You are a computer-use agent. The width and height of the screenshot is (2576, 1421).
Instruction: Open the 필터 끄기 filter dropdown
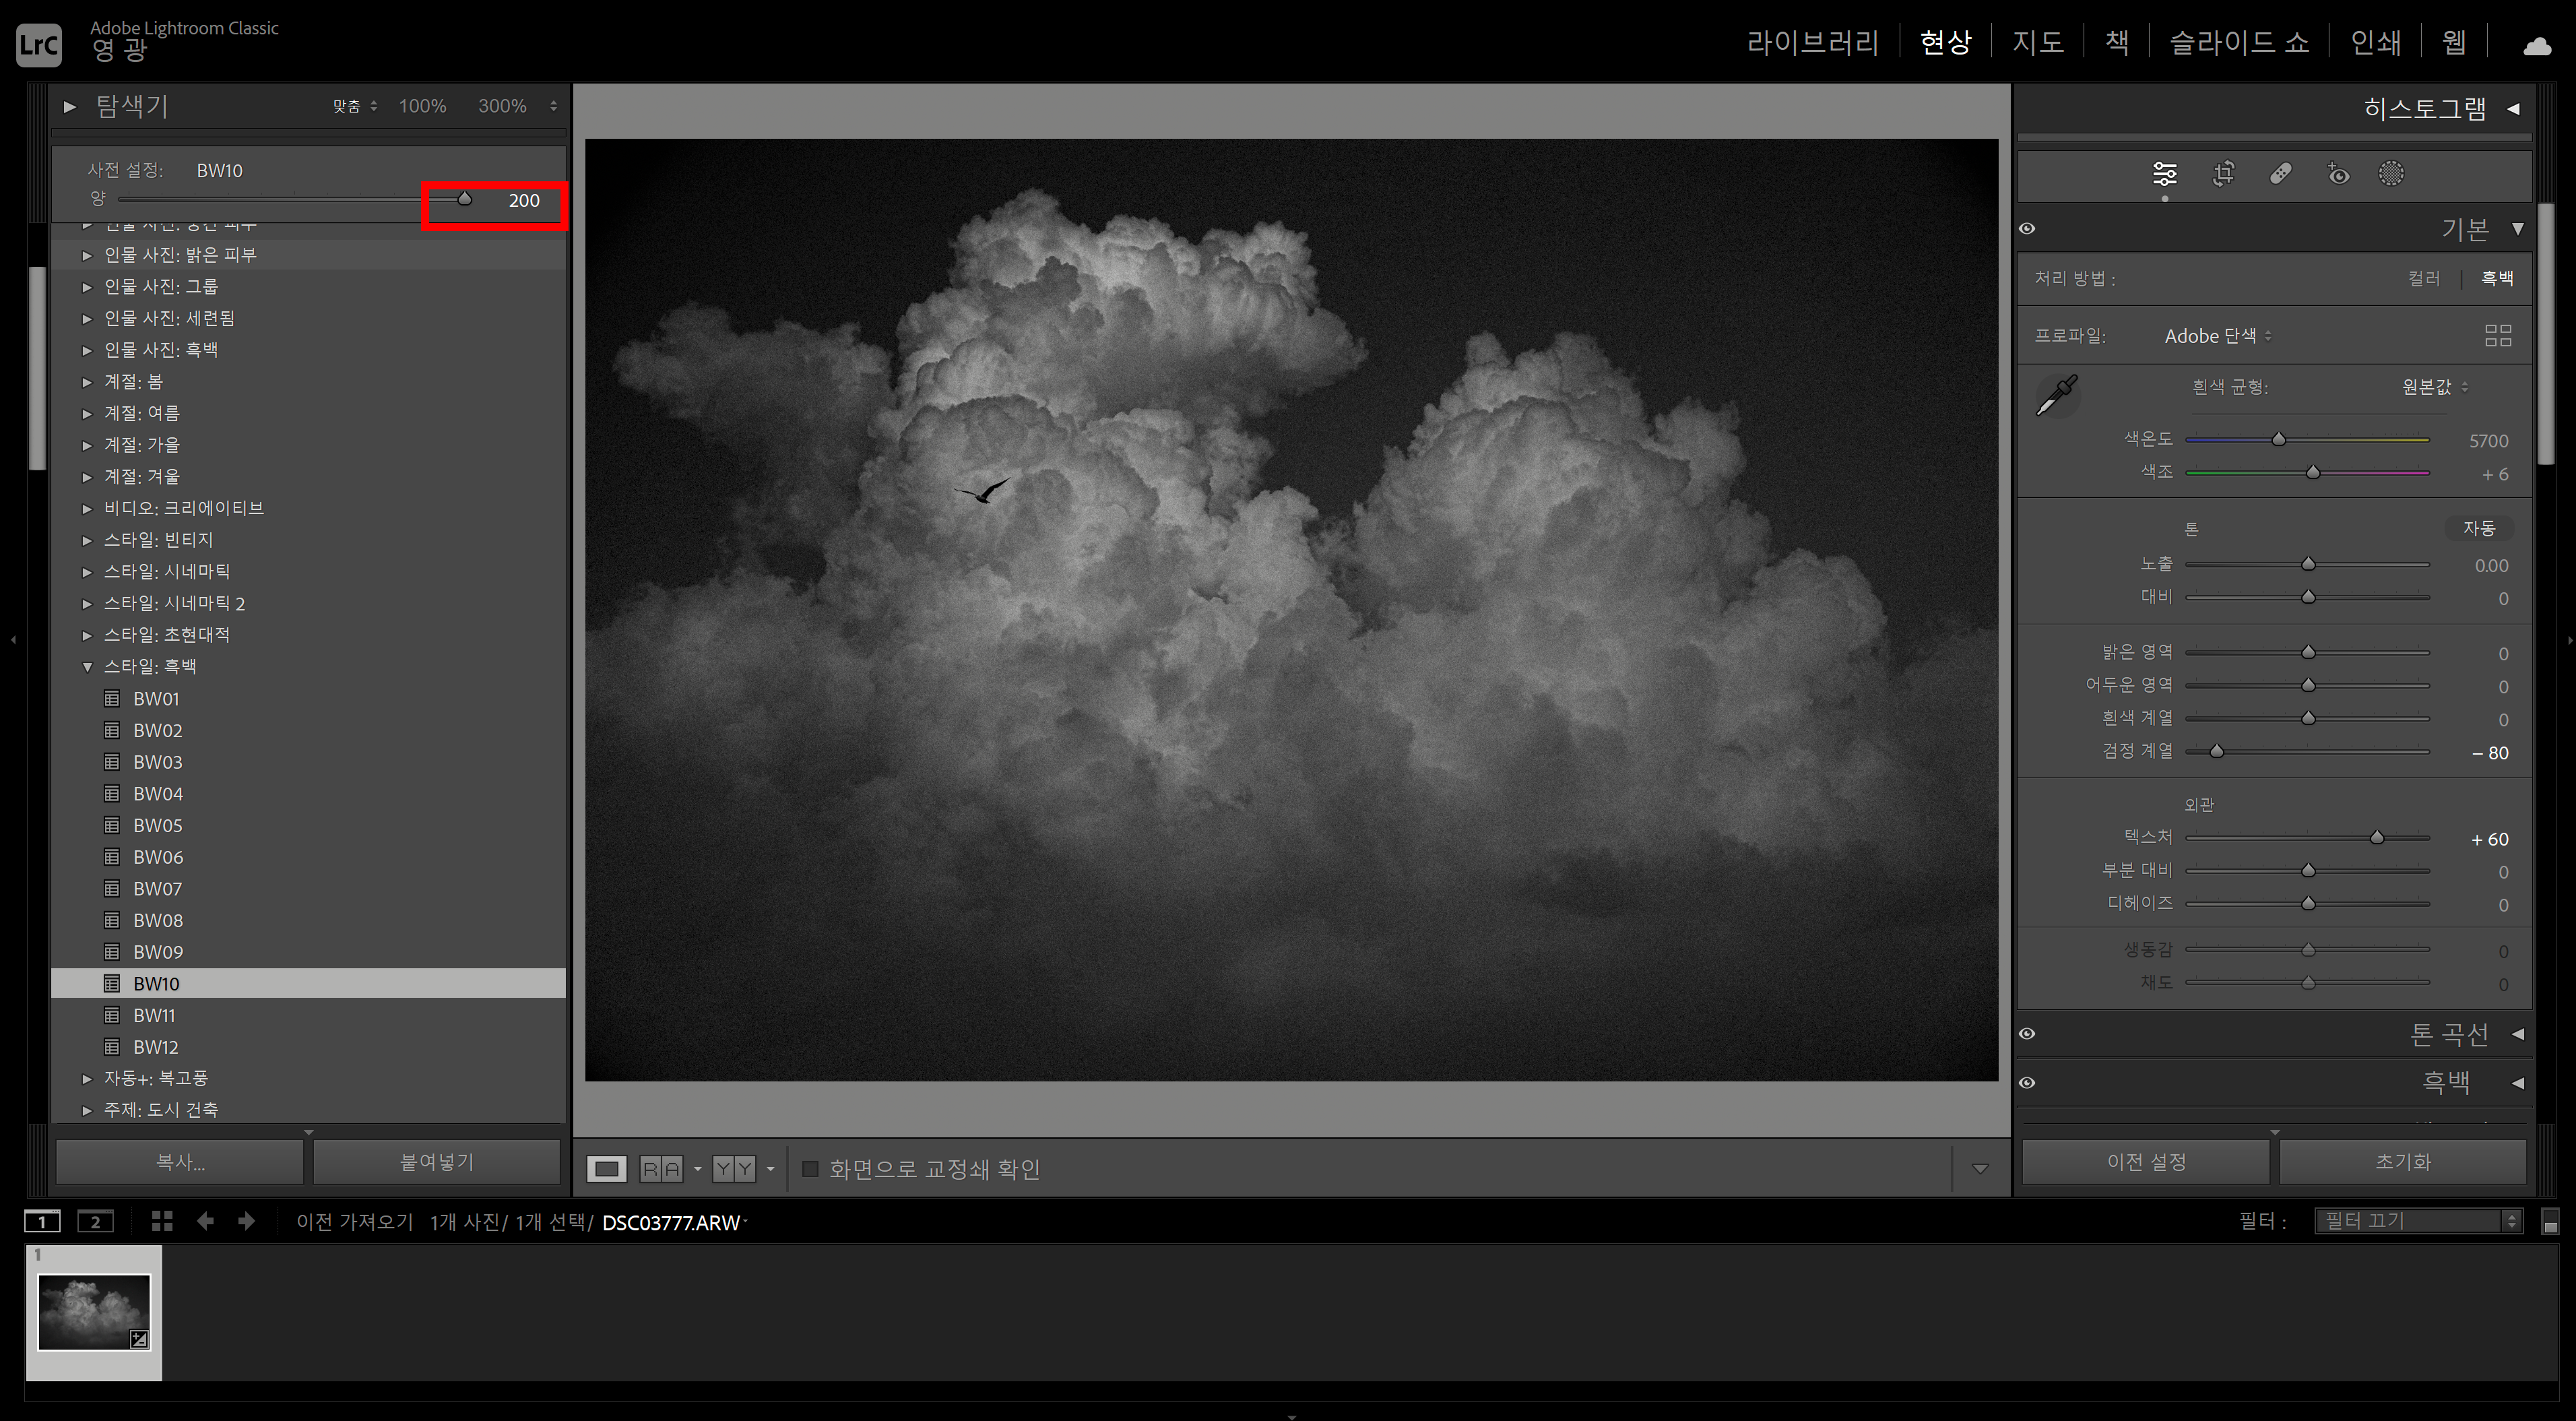(2417, 1221)
